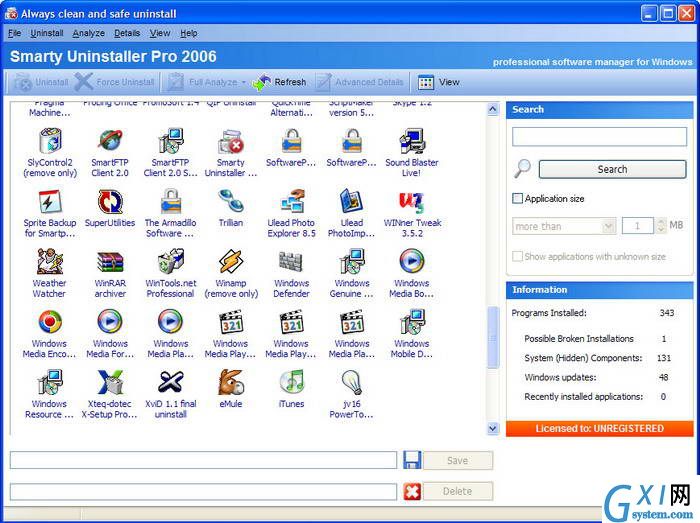Viewport: 700px width, 523px height.
Task: Select WinTools.net Professional icon
Action: [x=171, y=262]
